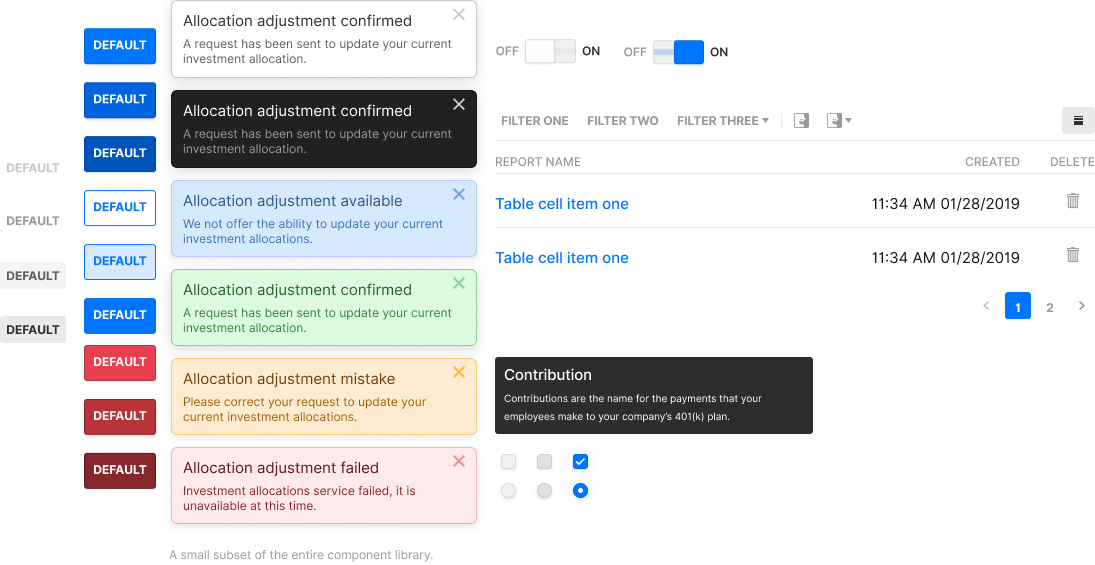Turn on the white switch that is off

point(550,52)
